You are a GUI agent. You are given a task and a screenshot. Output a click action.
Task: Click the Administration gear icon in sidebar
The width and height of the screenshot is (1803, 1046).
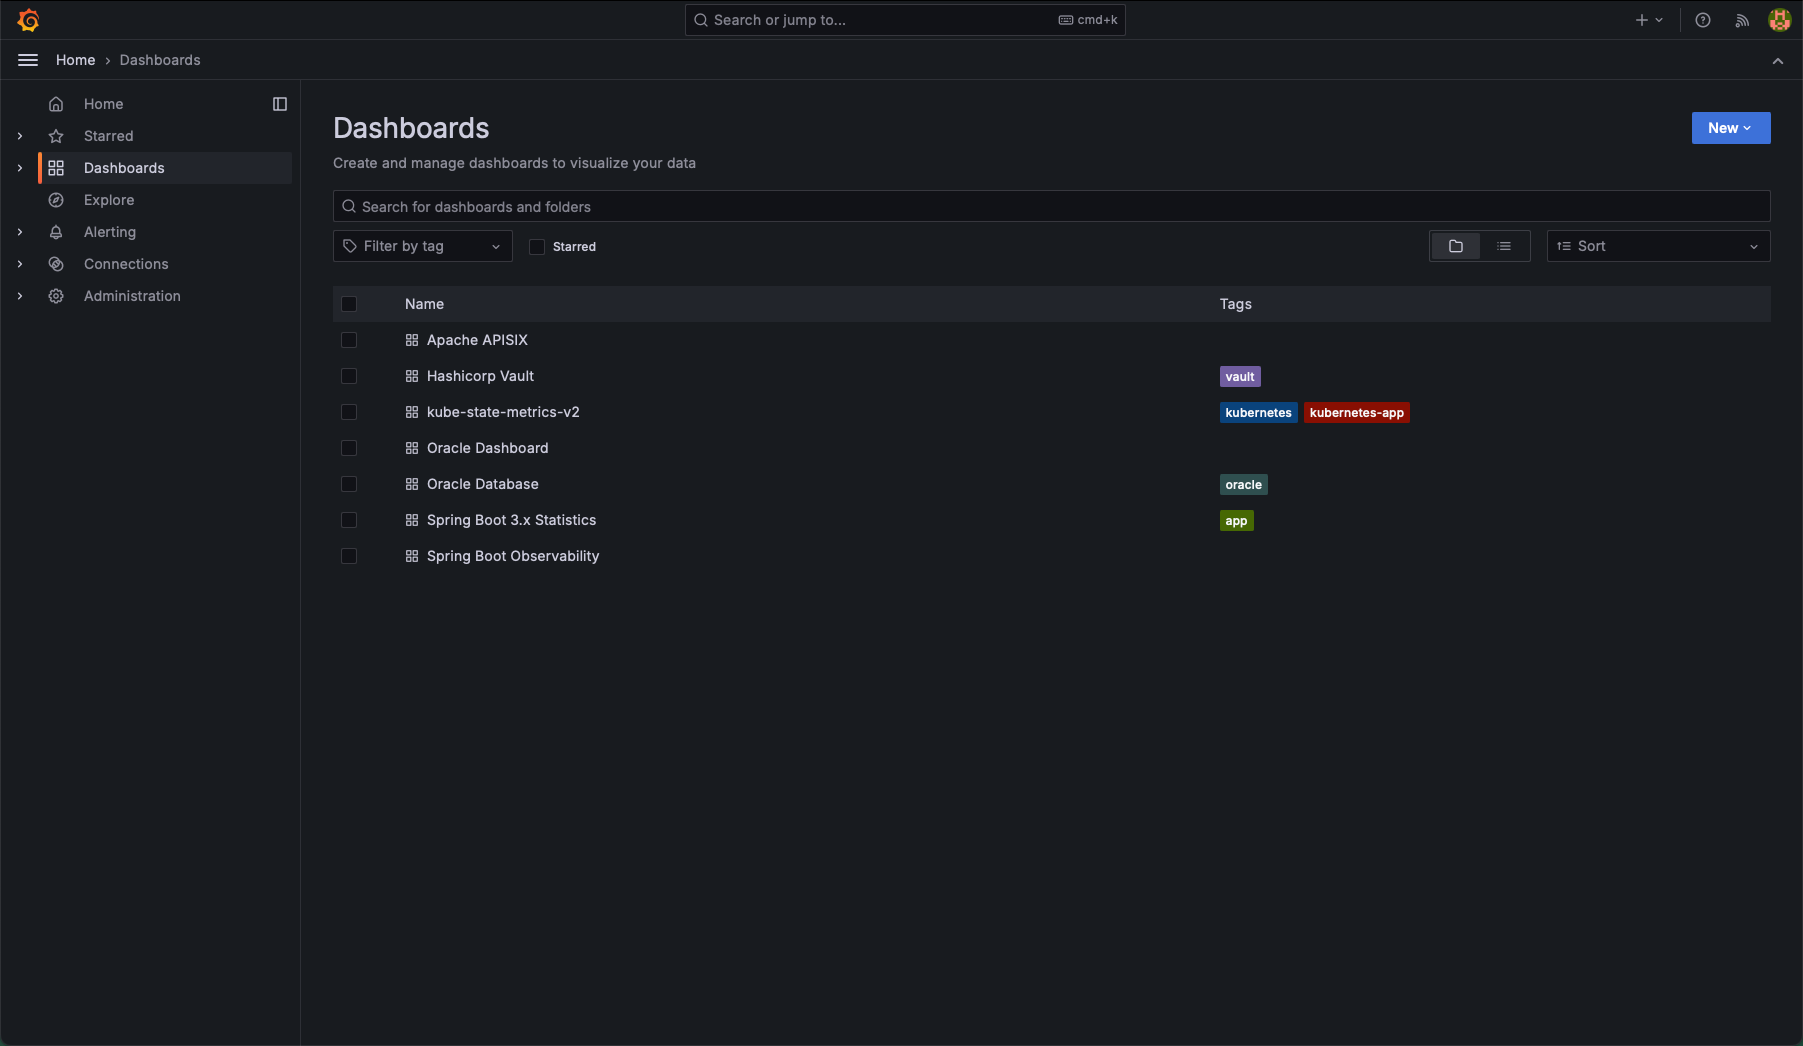[x=56, y=296]
